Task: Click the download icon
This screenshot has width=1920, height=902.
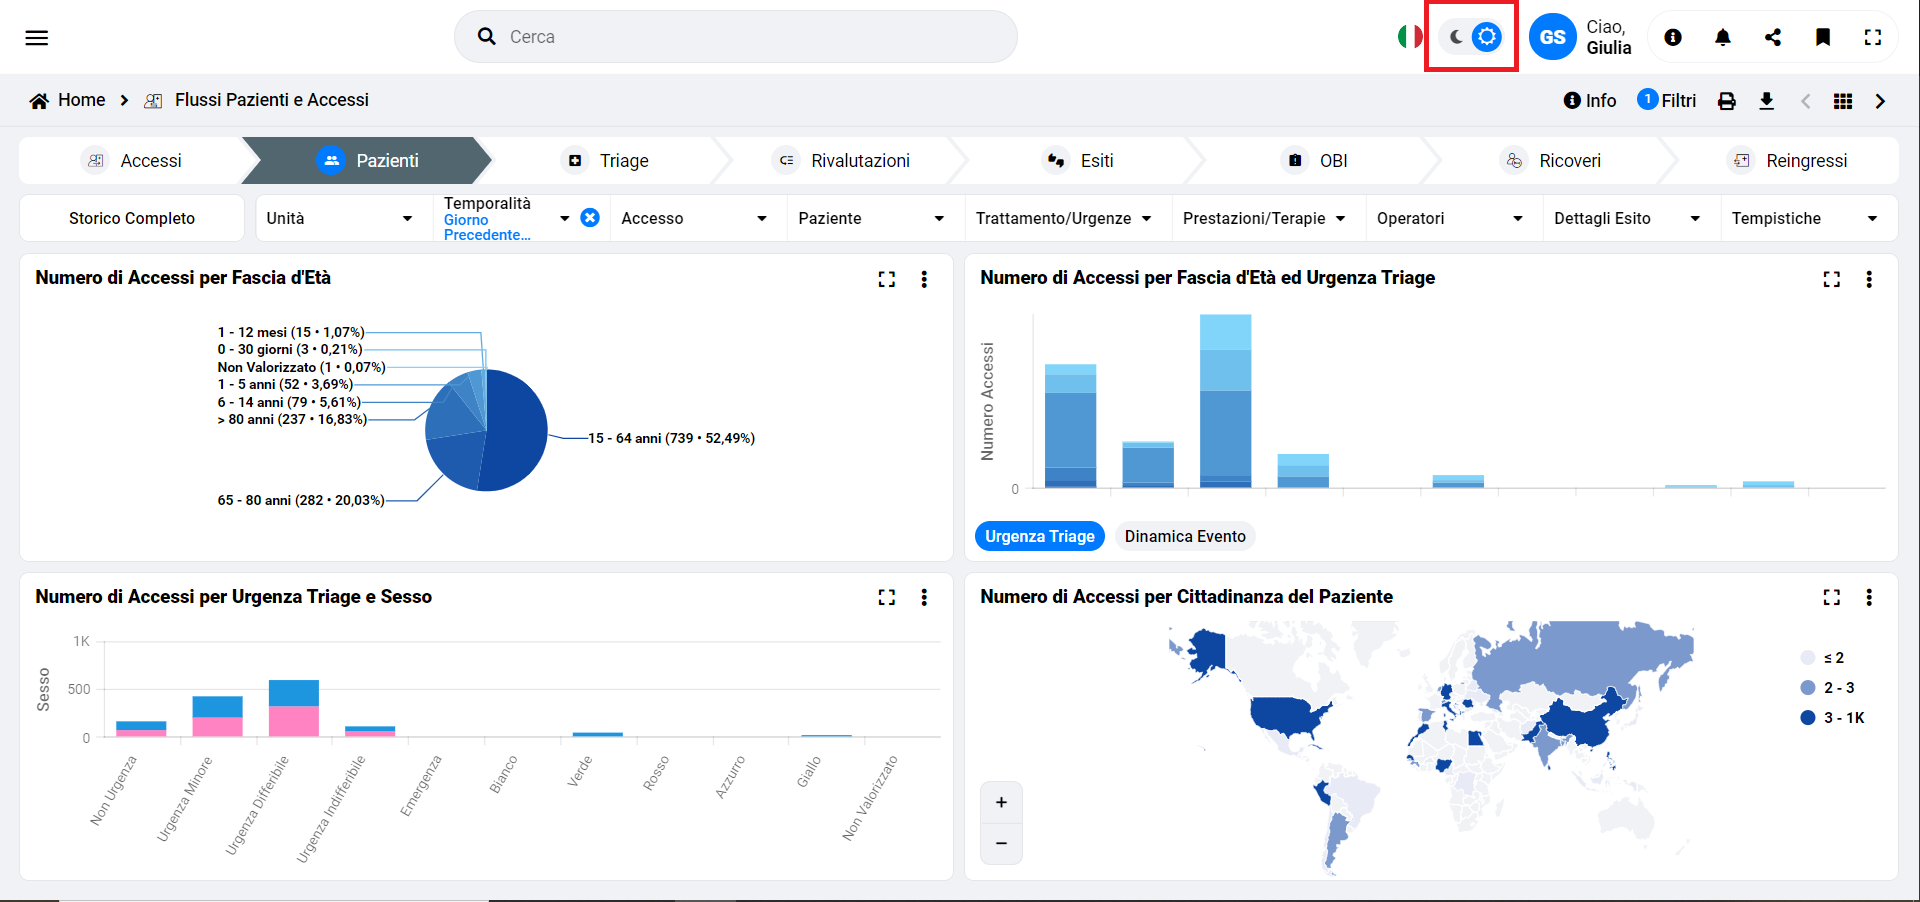Action: point(1766,101)
